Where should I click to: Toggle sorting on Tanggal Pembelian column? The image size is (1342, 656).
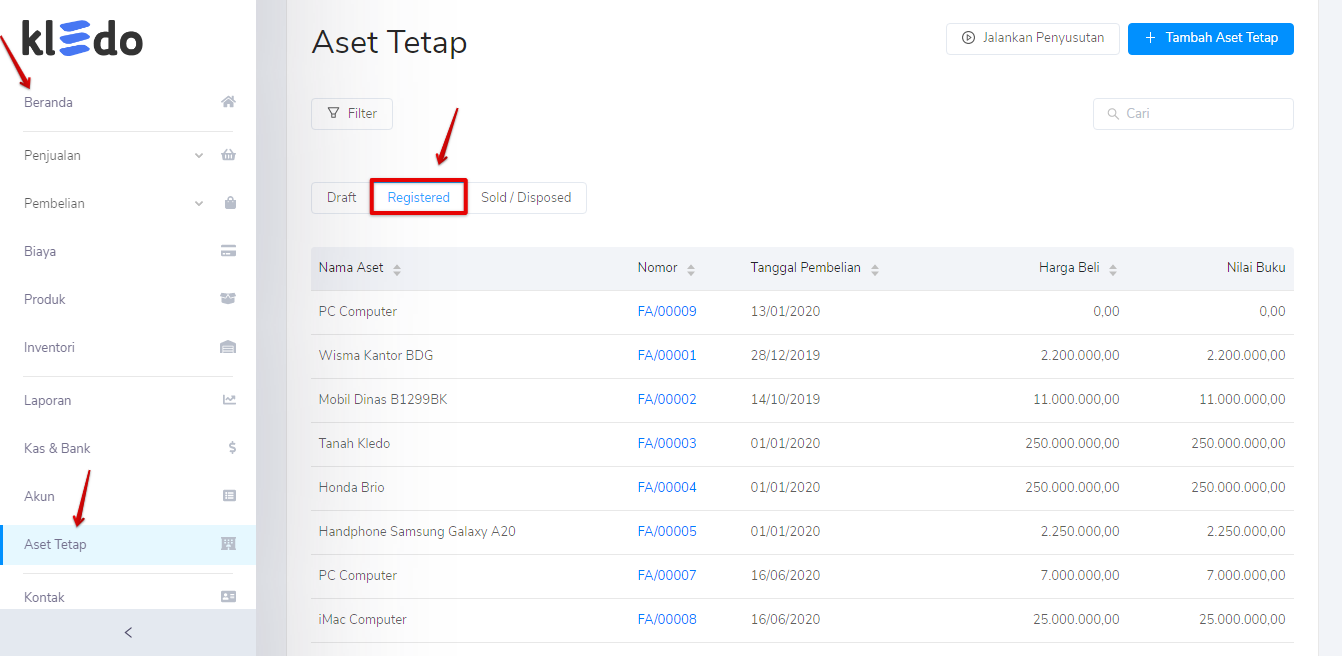pos(875,269)
